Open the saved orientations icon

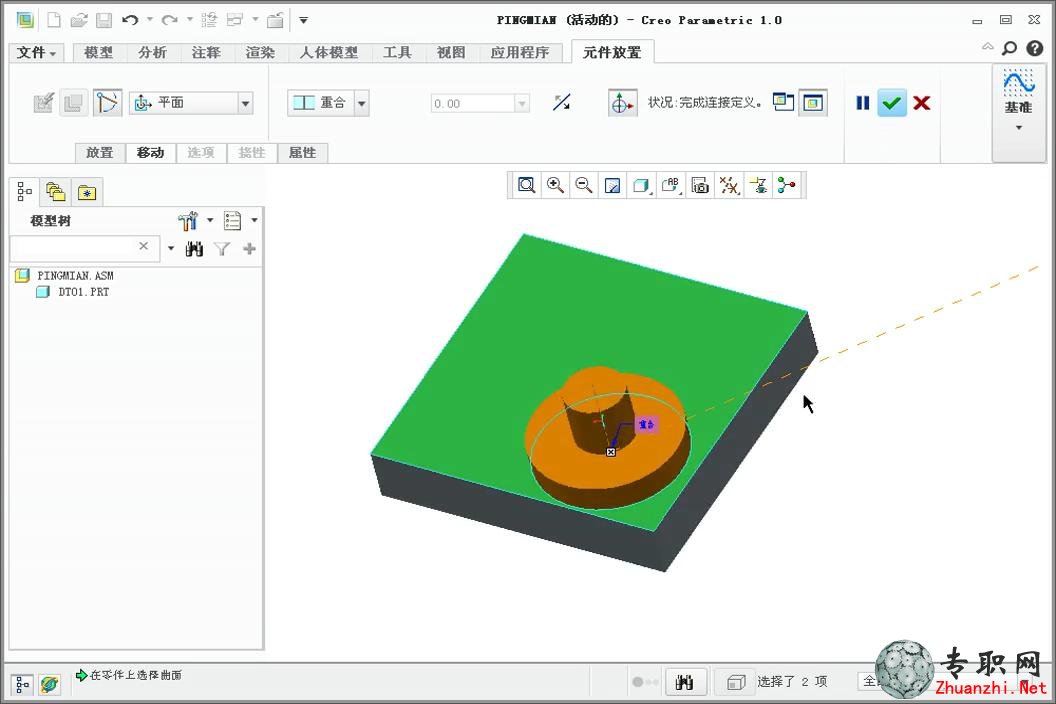click(x=670, y=185)
